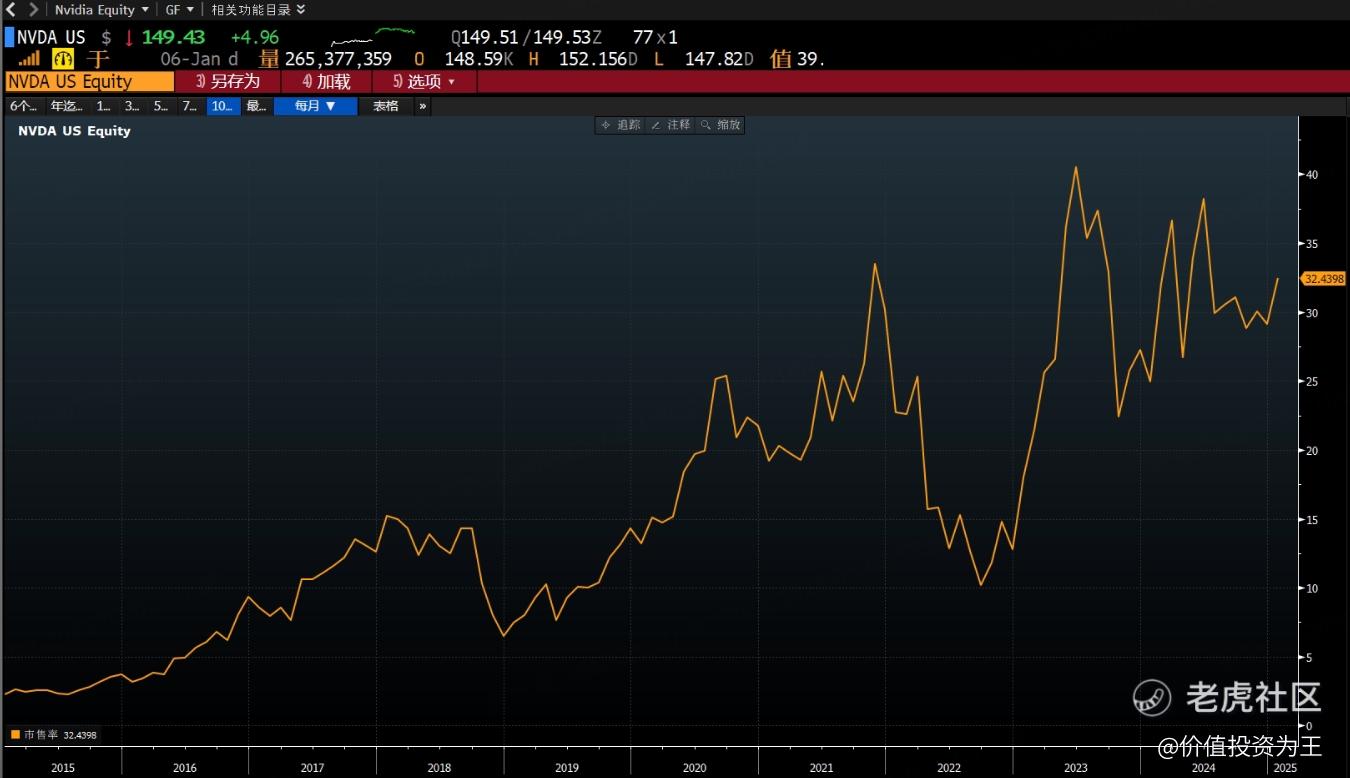
Task: Click the 注释 annotate tool
Action: (x=670, y=125)
